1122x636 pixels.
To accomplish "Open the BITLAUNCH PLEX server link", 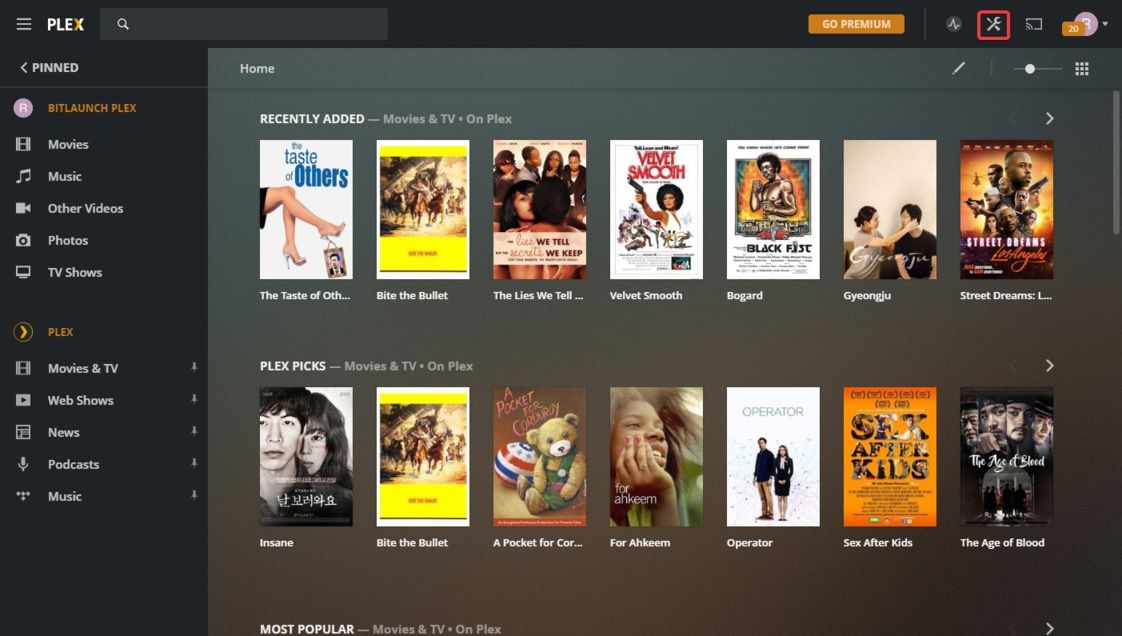I will 92,108.
